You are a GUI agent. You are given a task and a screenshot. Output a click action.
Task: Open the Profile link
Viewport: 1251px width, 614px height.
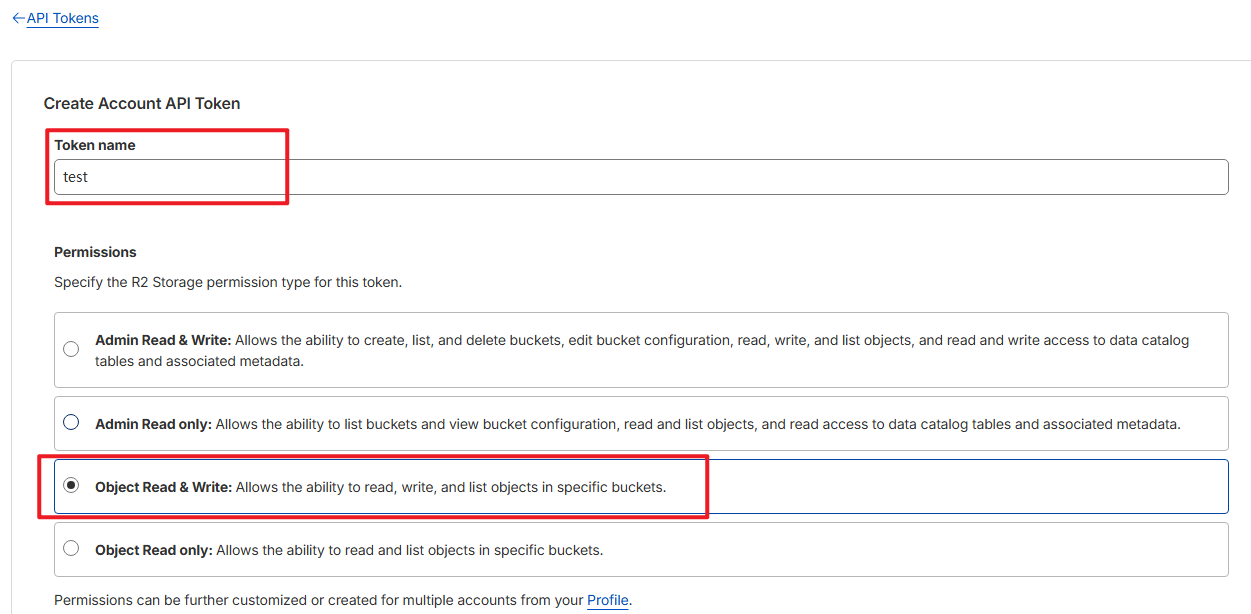pyautogui.click(x=607, y=600)
